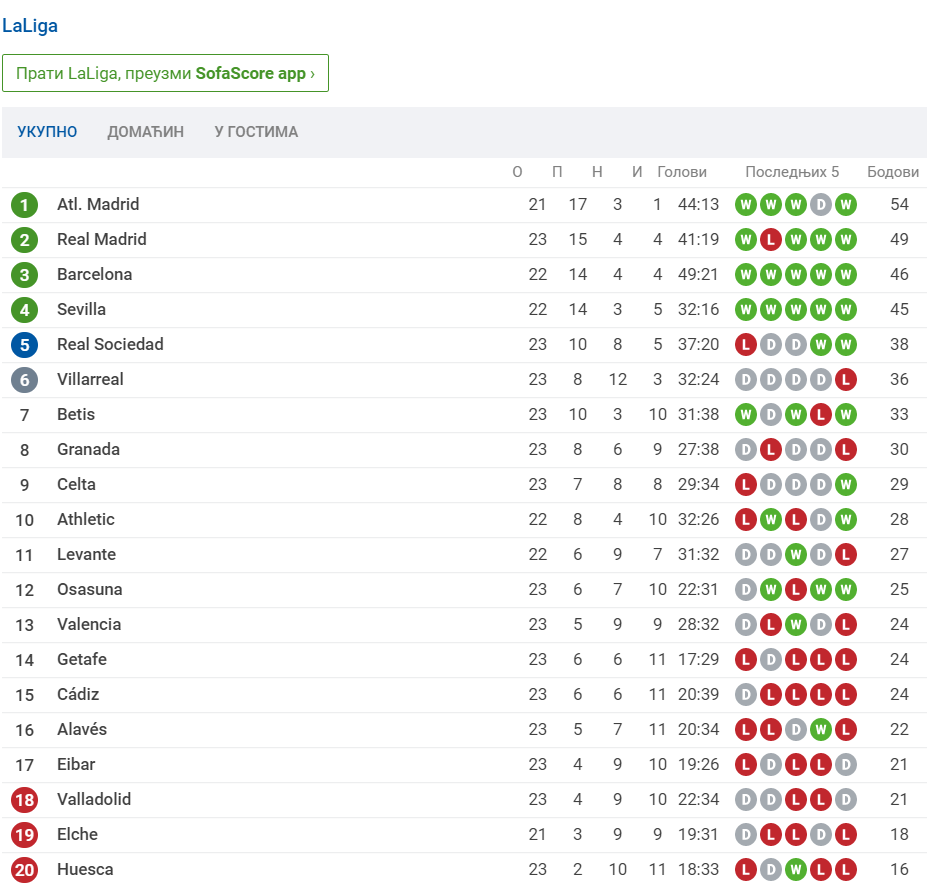The width and height of the screenshot is (929, 893).
Task: Click Huesca's green W form icon
Action: tap(796, 870)
